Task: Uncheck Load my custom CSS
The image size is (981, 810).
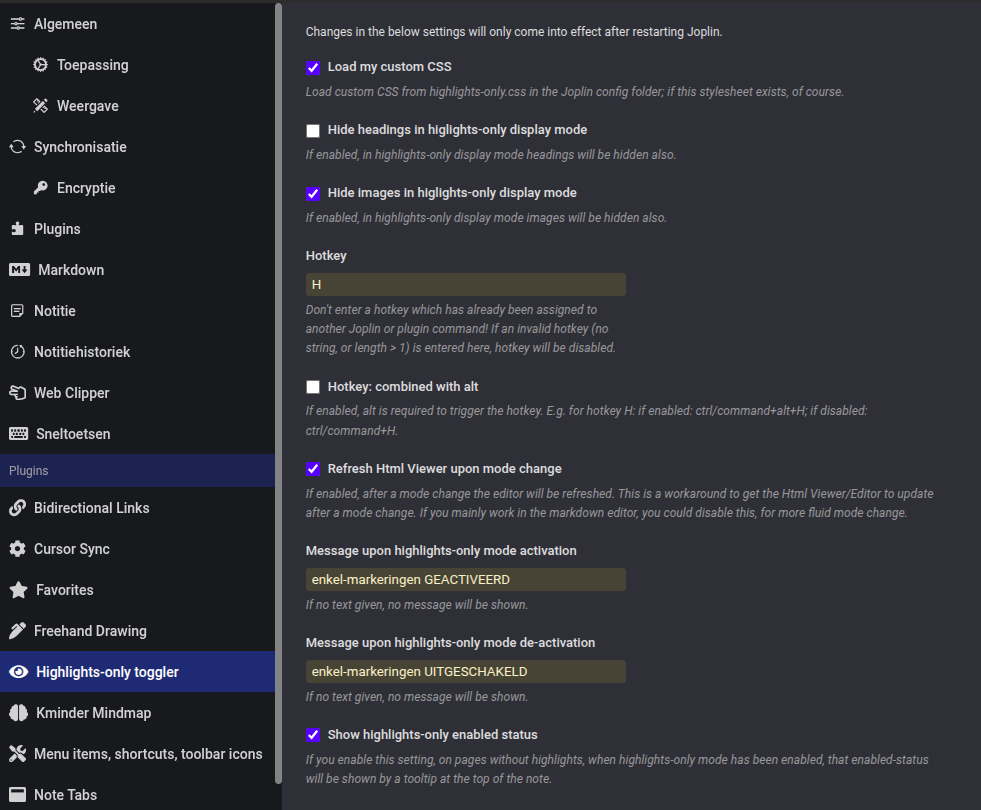Action: click(313, 67)
